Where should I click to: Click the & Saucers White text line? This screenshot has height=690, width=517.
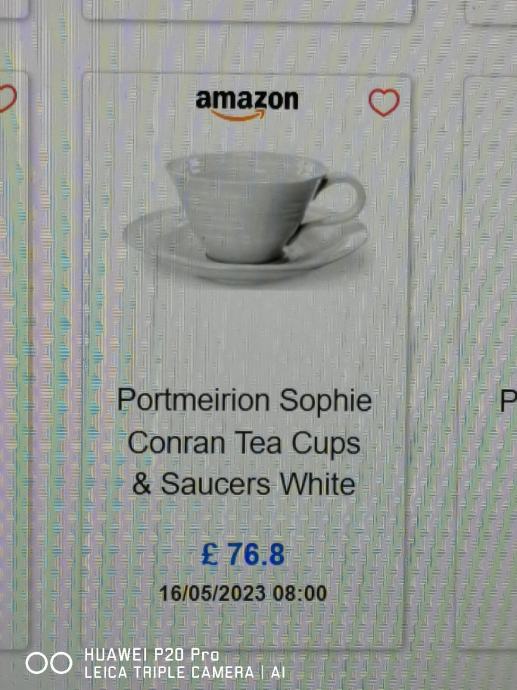click(244, 484)
